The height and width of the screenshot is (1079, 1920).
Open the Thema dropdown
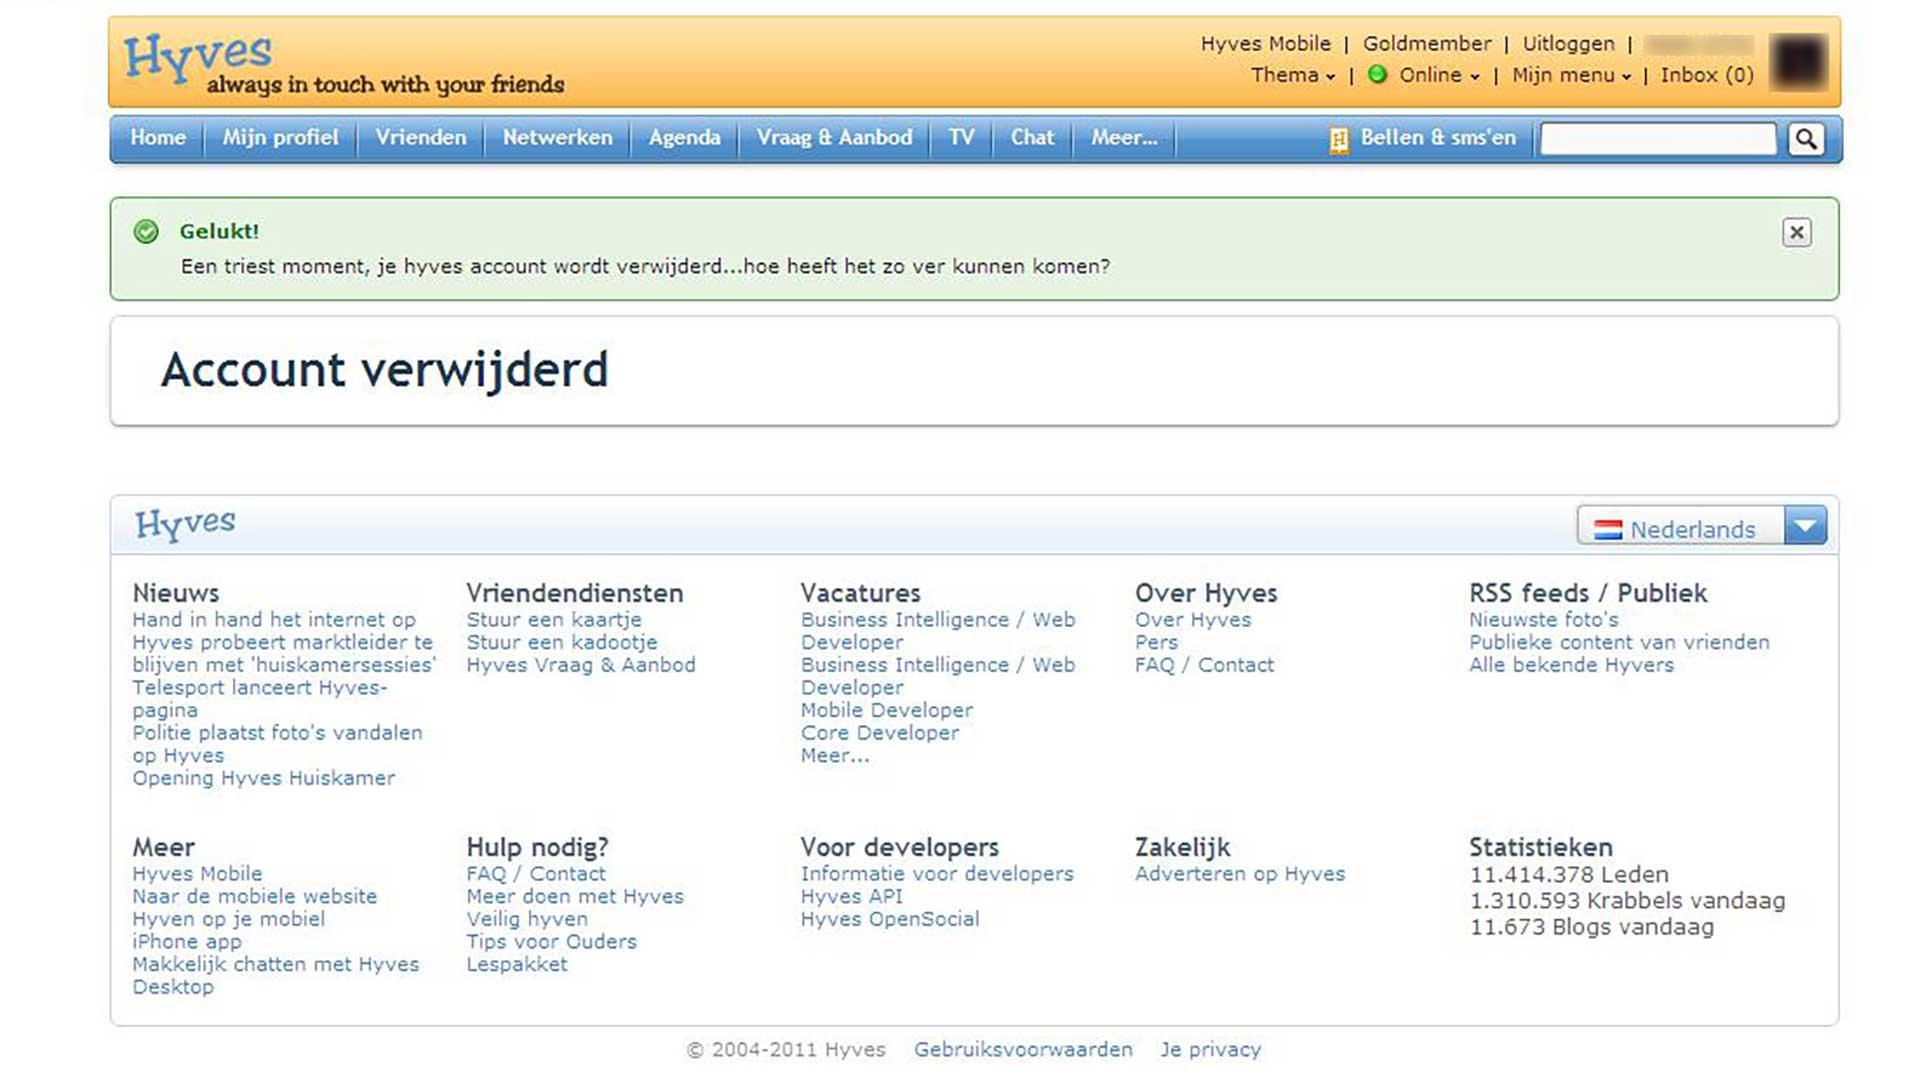pyautogui.click(x=1292, y=75)
